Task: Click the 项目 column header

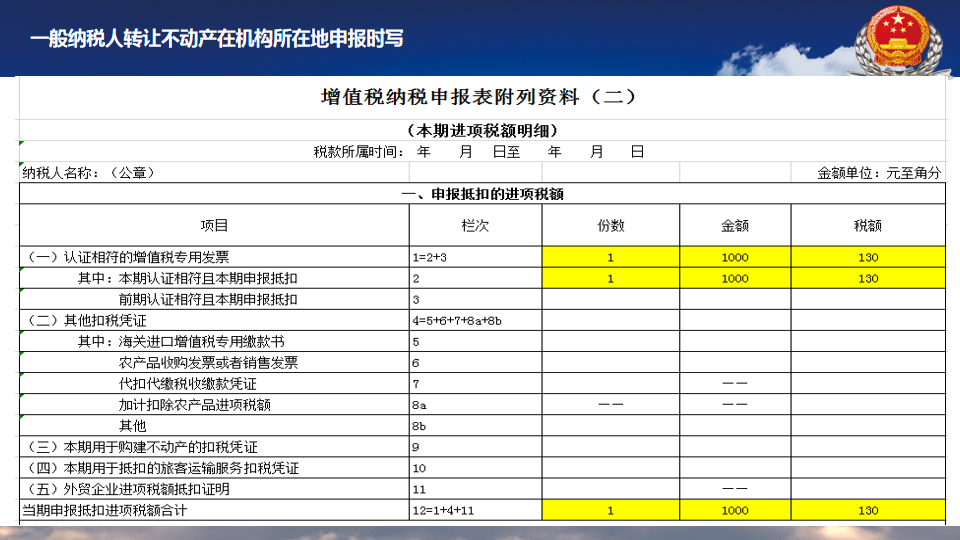Action: [214, 225]
